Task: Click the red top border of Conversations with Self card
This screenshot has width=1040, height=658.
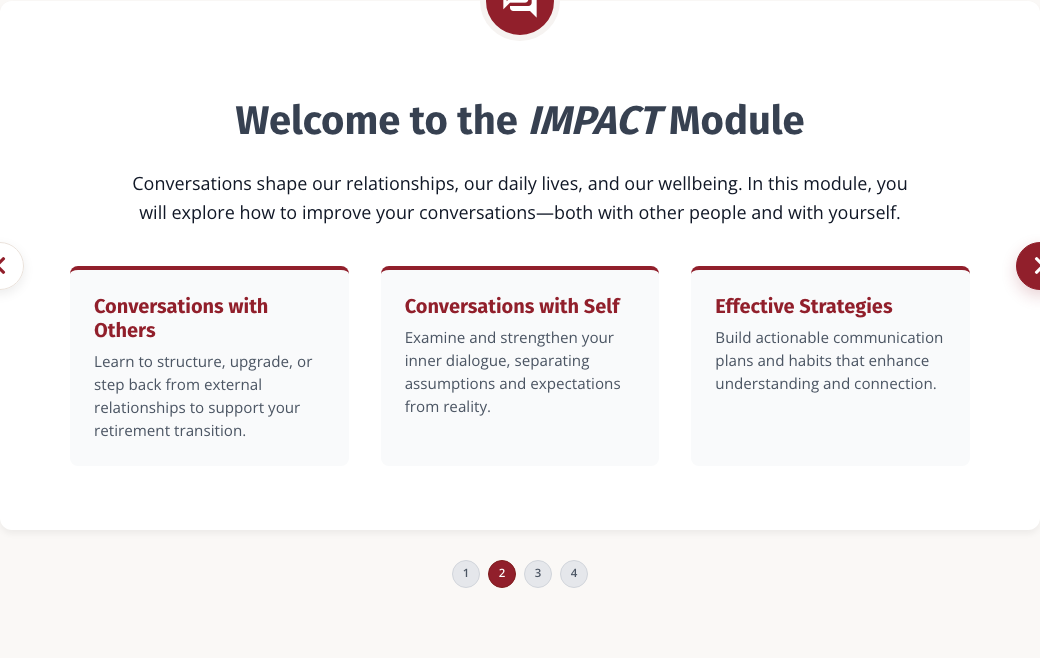Action: pyautogui.click(x=520, y=268)
